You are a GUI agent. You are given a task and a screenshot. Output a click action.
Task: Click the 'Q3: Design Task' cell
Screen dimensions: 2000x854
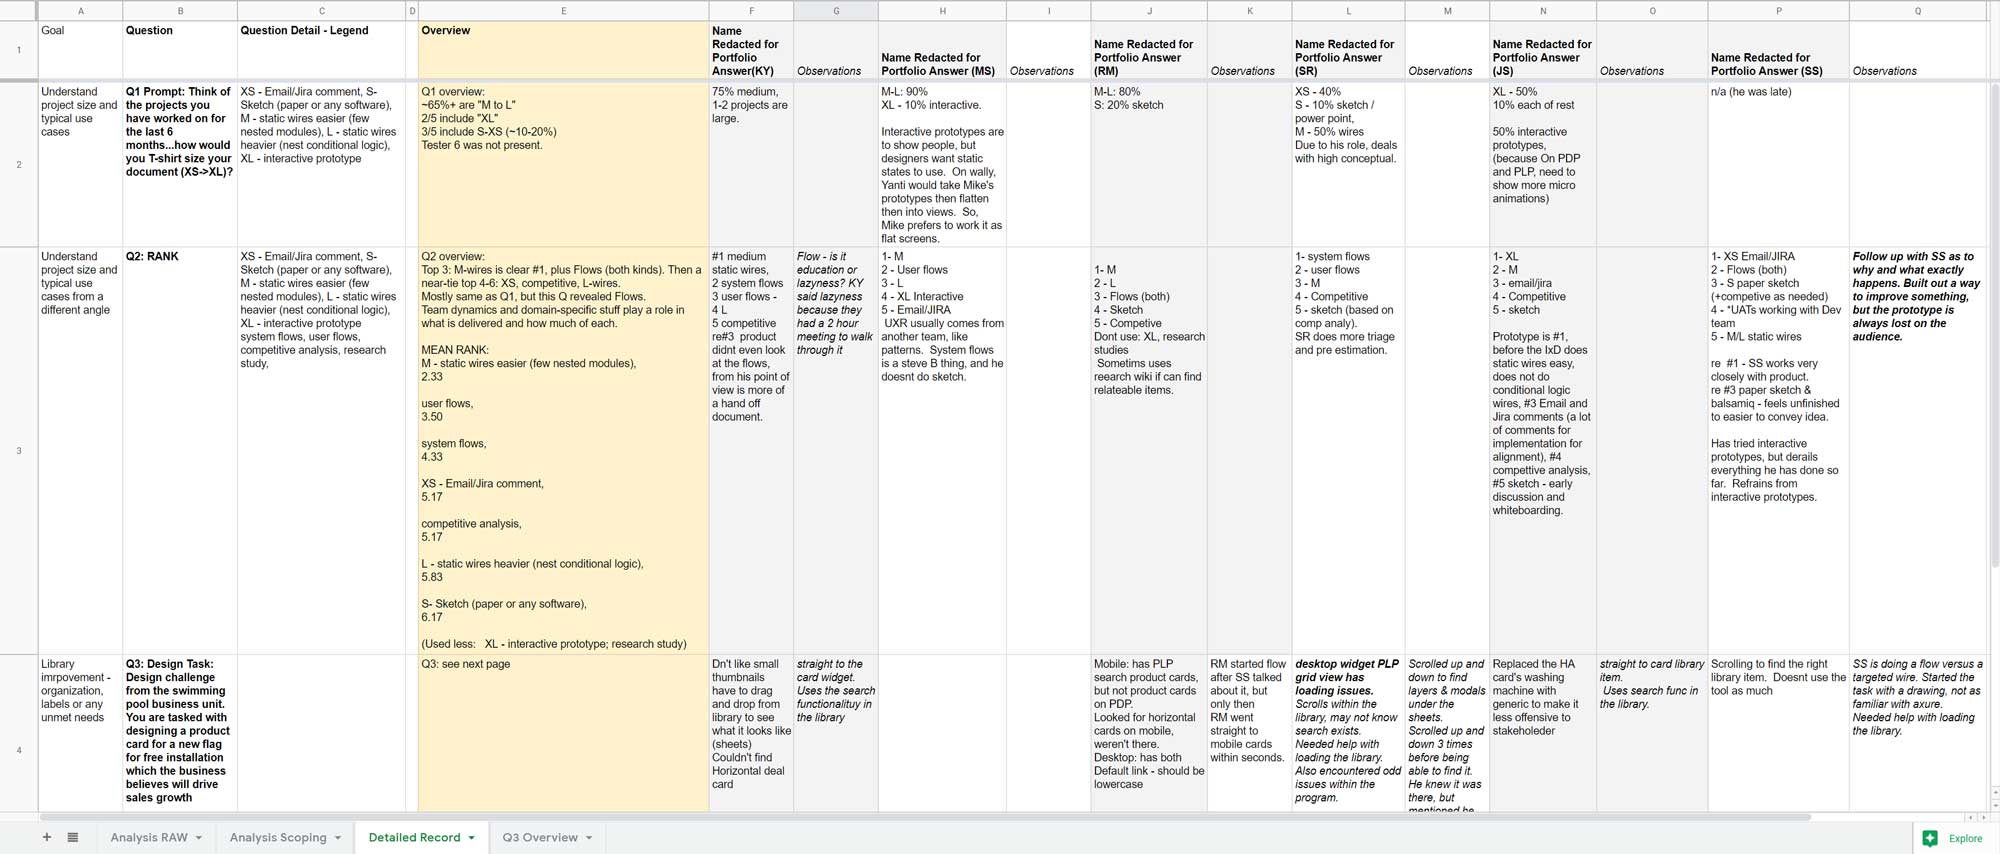coord(180,733)
